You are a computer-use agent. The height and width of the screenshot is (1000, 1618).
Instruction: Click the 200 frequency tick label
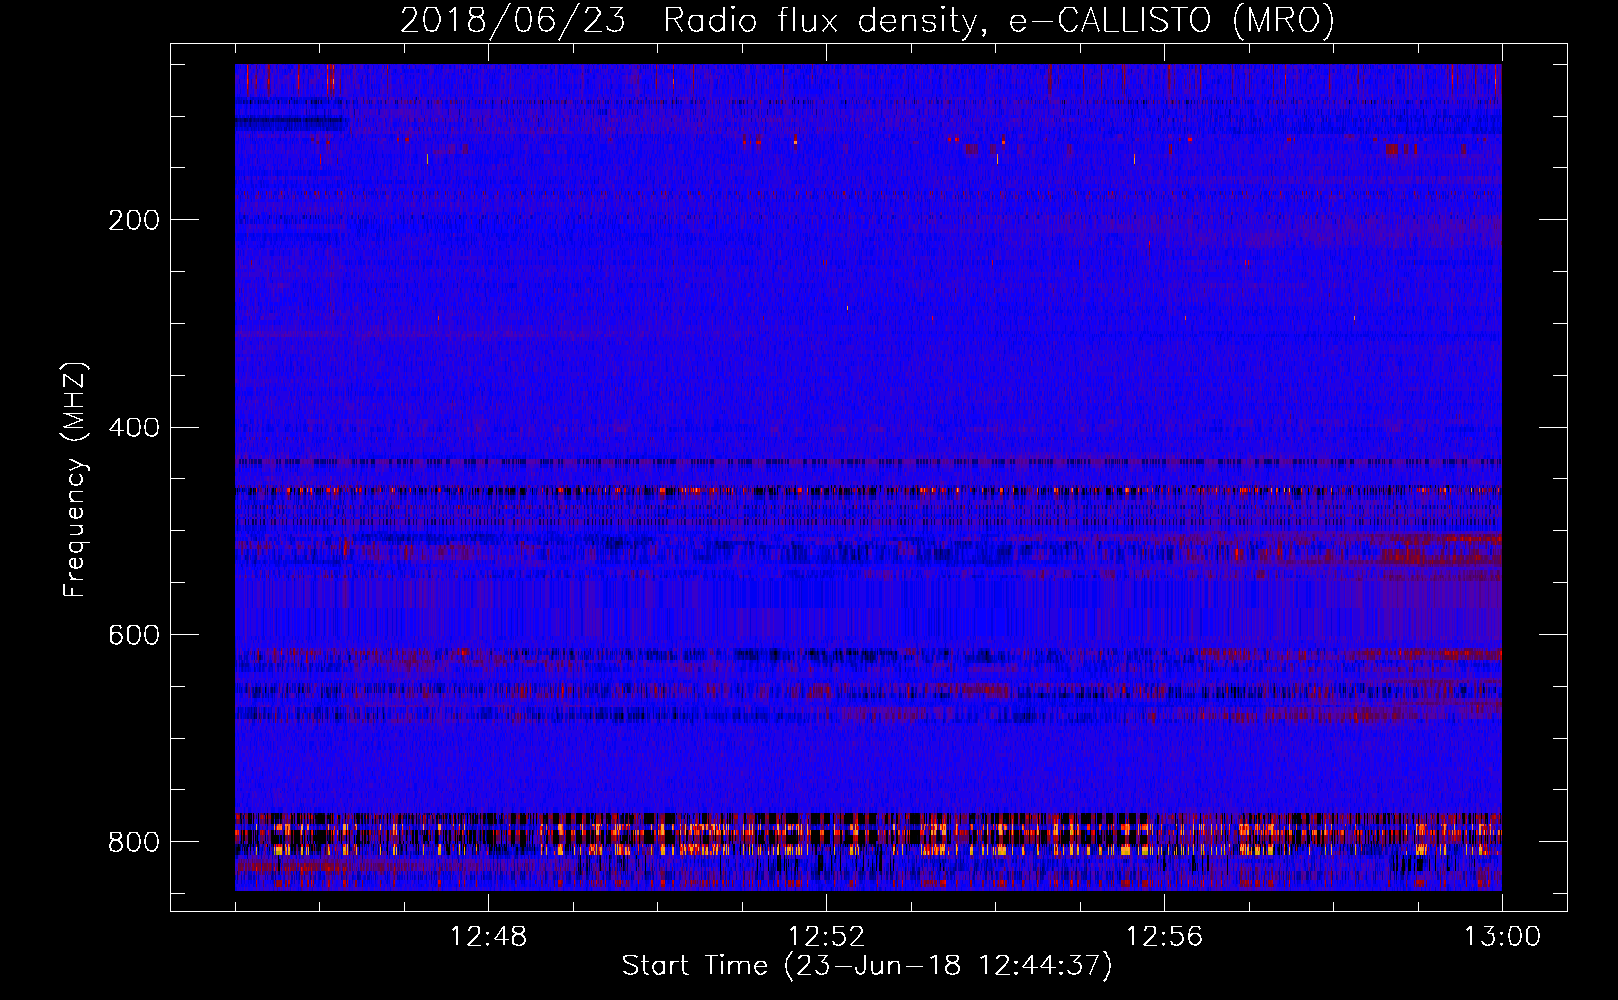coord(133,220)
